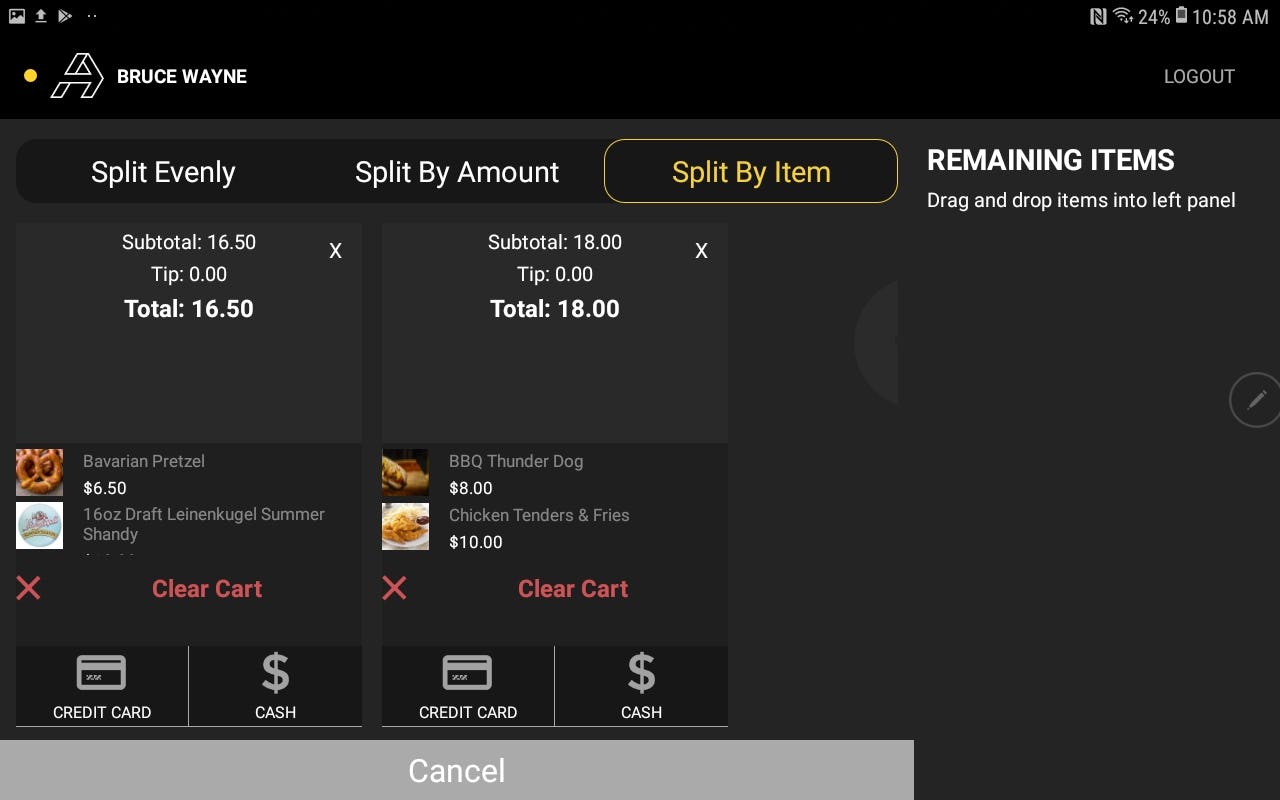The width and height of the screenshot is (1280, 800).
Task: Open the LOGOUT menu item
Action: (x=1199, y=76)
